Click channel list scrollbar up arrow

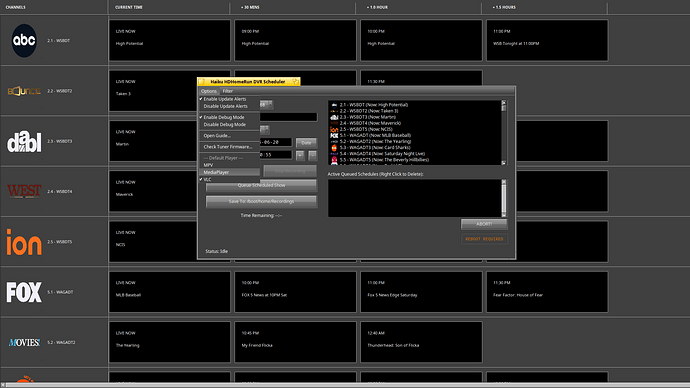click(x=504, y=103)
